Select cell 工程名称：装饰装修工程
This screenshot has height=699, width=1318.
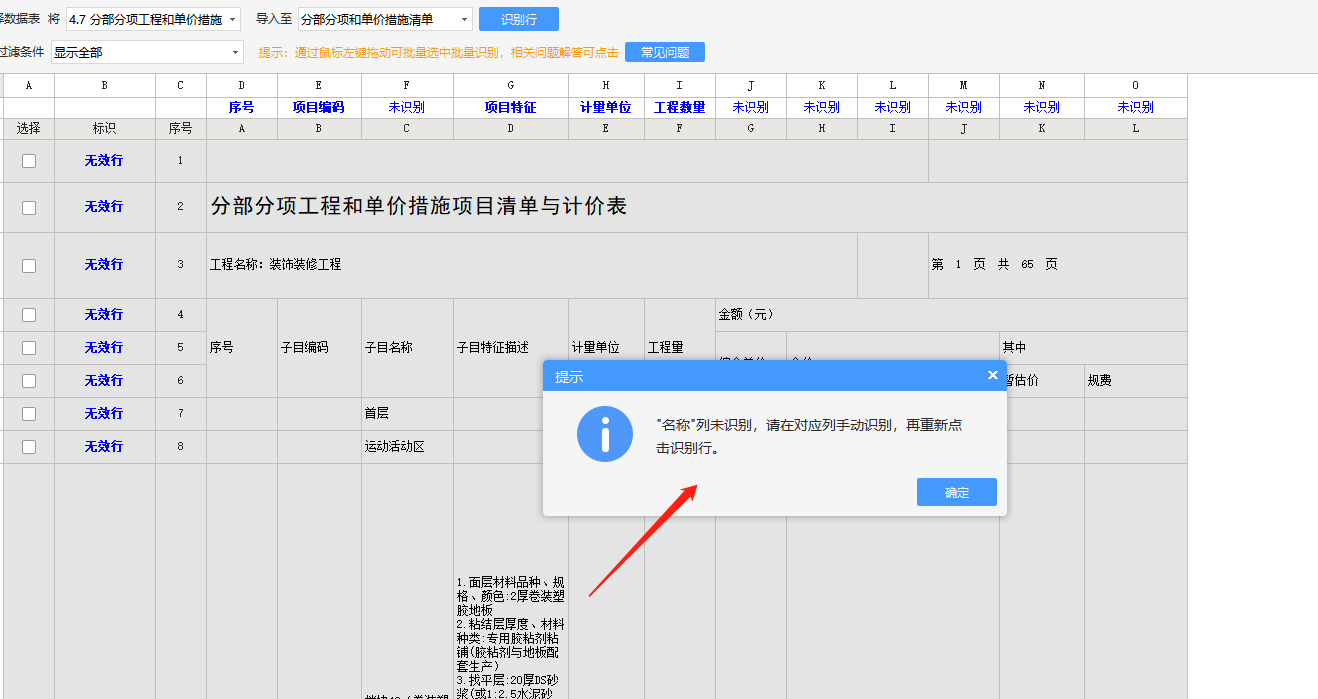532,265
